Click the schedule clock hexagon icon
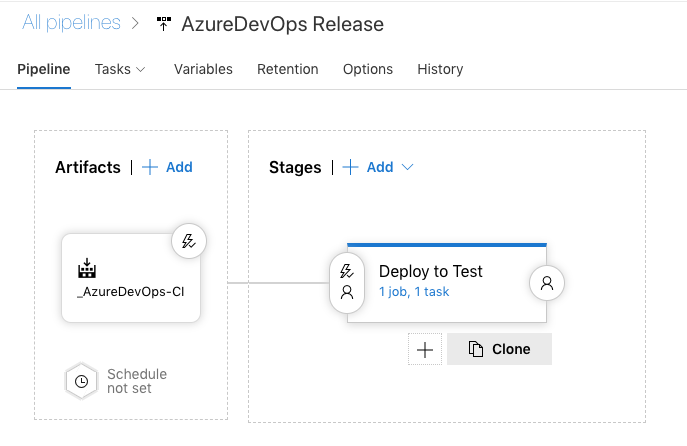The width and height of the screenshot is (687, 446). pyautogui.click(x=81, y=381)
